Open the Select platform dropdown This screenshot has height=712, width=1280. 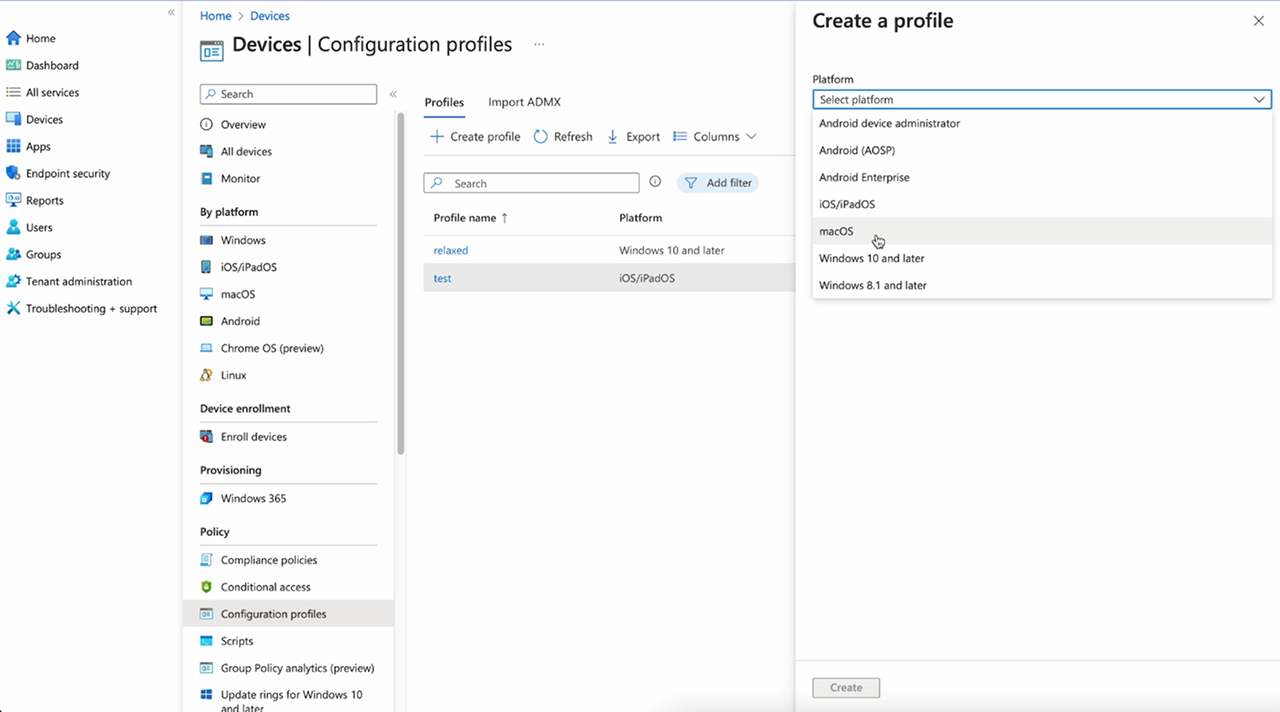[x=1041, y=99]
